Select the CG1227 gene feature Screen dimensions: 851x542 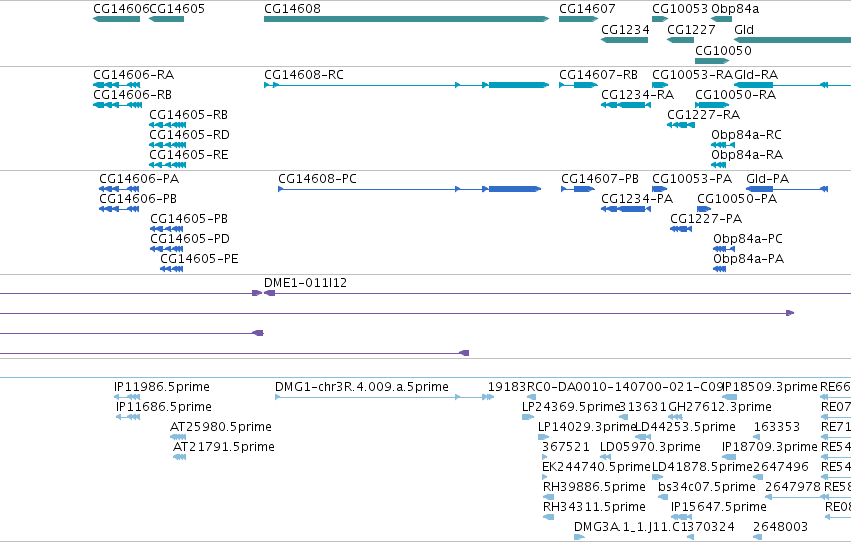(681, 40)
